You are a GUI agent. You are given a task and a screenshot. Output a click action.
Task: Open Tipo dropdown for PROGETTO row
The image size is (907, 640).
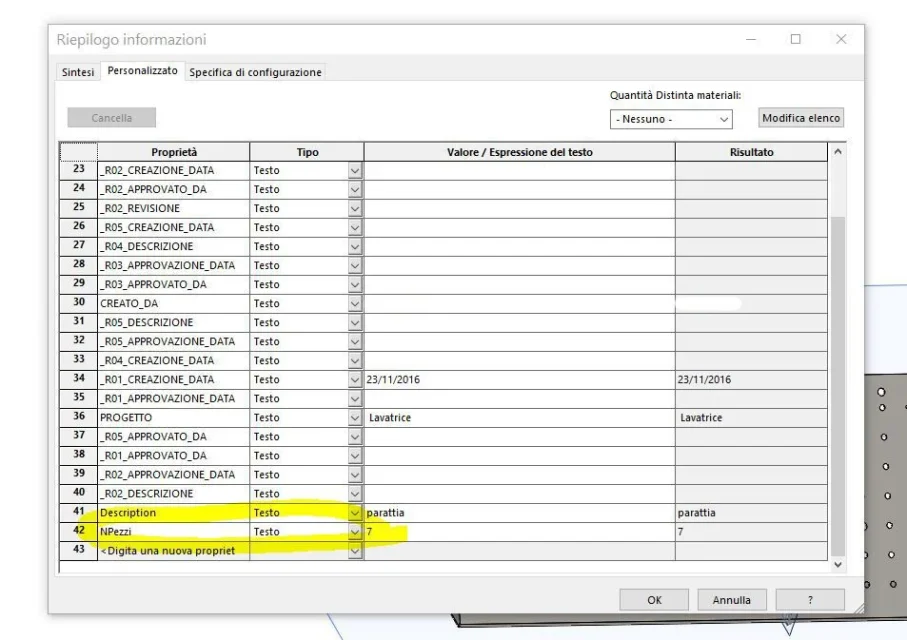click(354, 418)
